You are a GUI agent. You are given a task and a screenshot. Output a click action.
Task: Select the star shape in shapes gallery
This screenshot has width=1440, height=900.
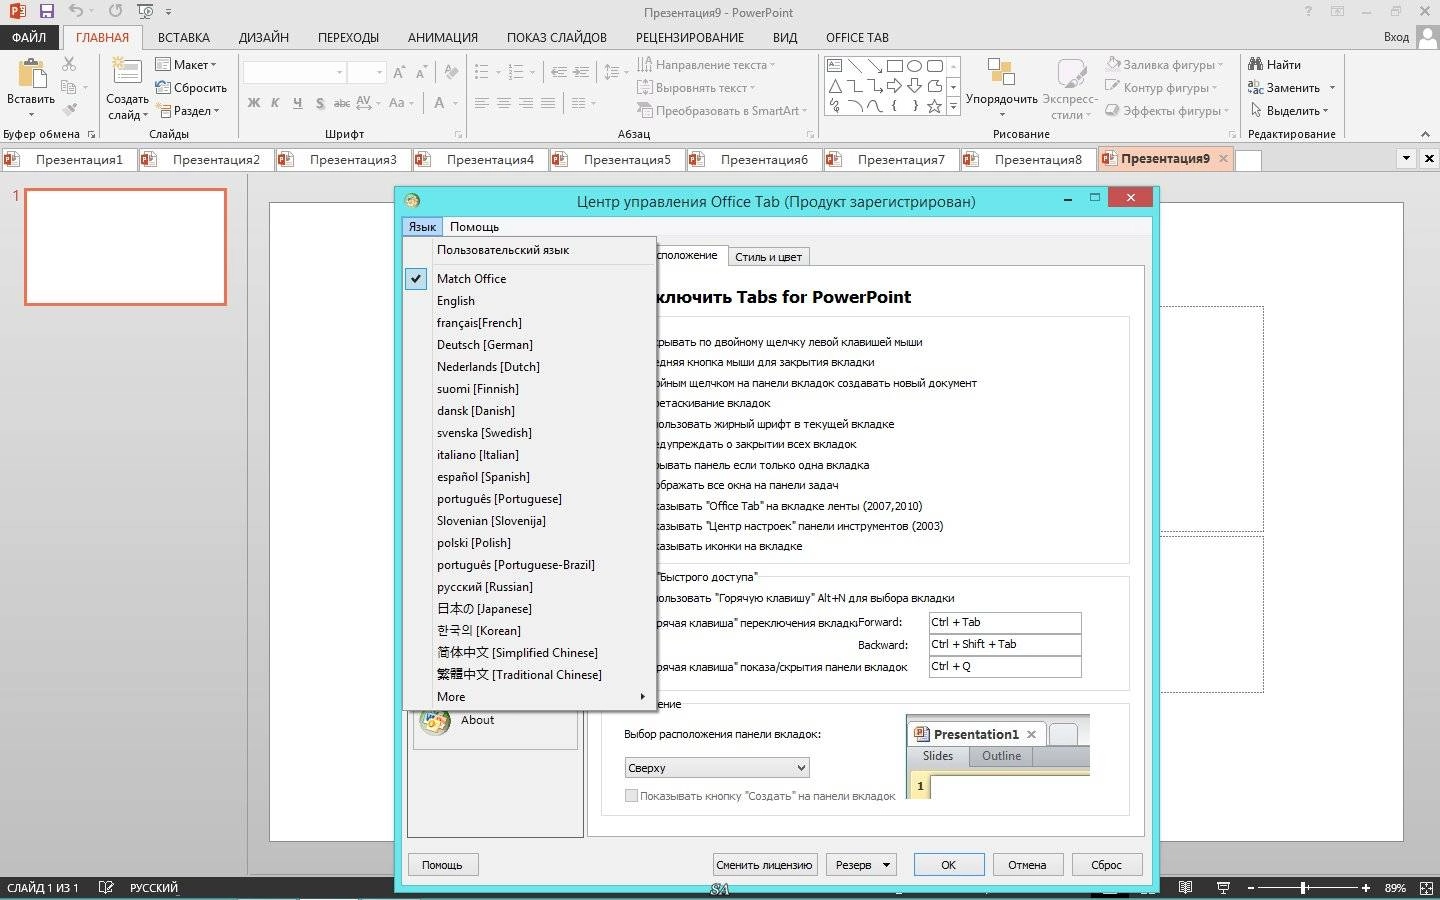tap(934, 106)
